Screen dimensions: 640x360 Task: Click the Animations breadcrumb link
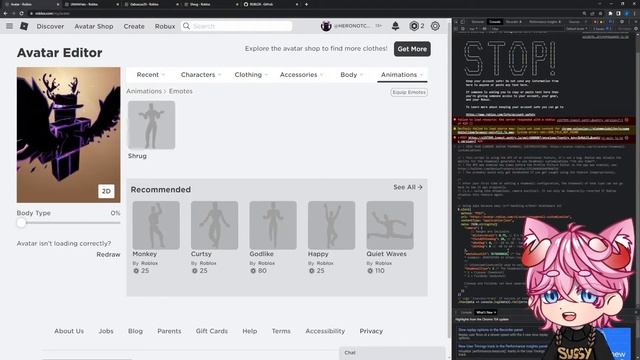point(144,91)
